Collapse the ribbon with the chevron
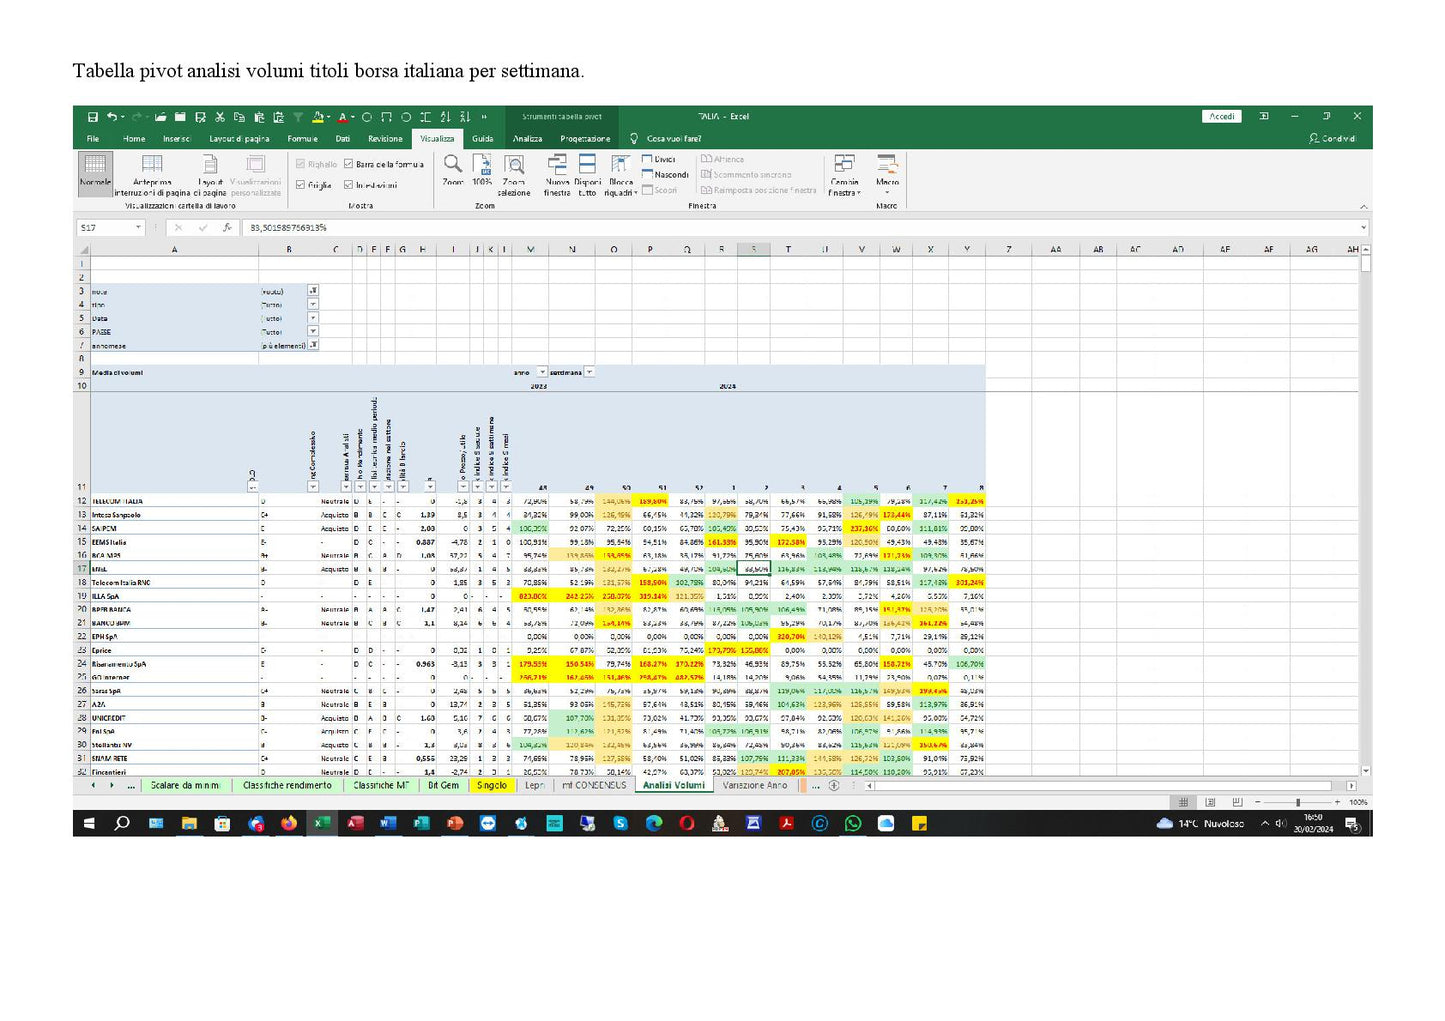 (1364, 206)
